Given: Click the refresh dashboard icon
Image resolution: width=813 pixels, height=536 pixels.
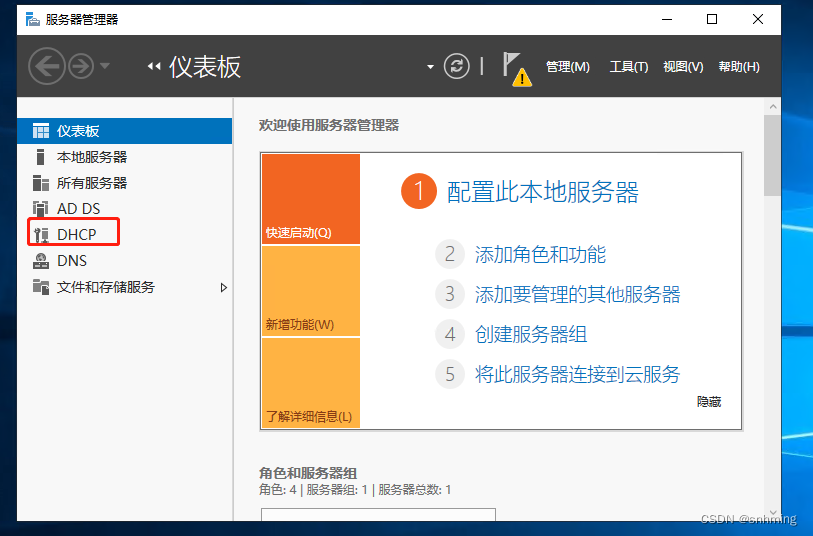Looking at the screenshot, I should pyautogui.click(x=457, y=66).
